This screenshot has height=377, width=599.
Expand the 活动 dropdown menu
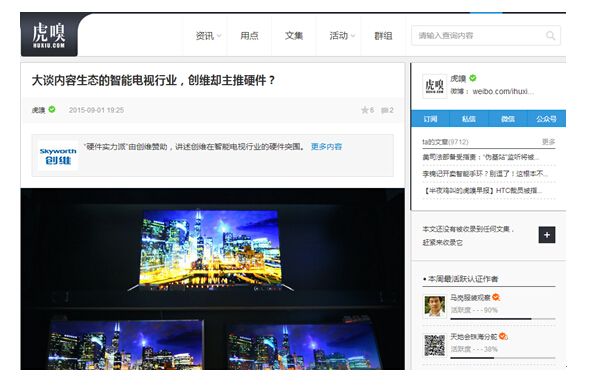[x=342, y=36]
